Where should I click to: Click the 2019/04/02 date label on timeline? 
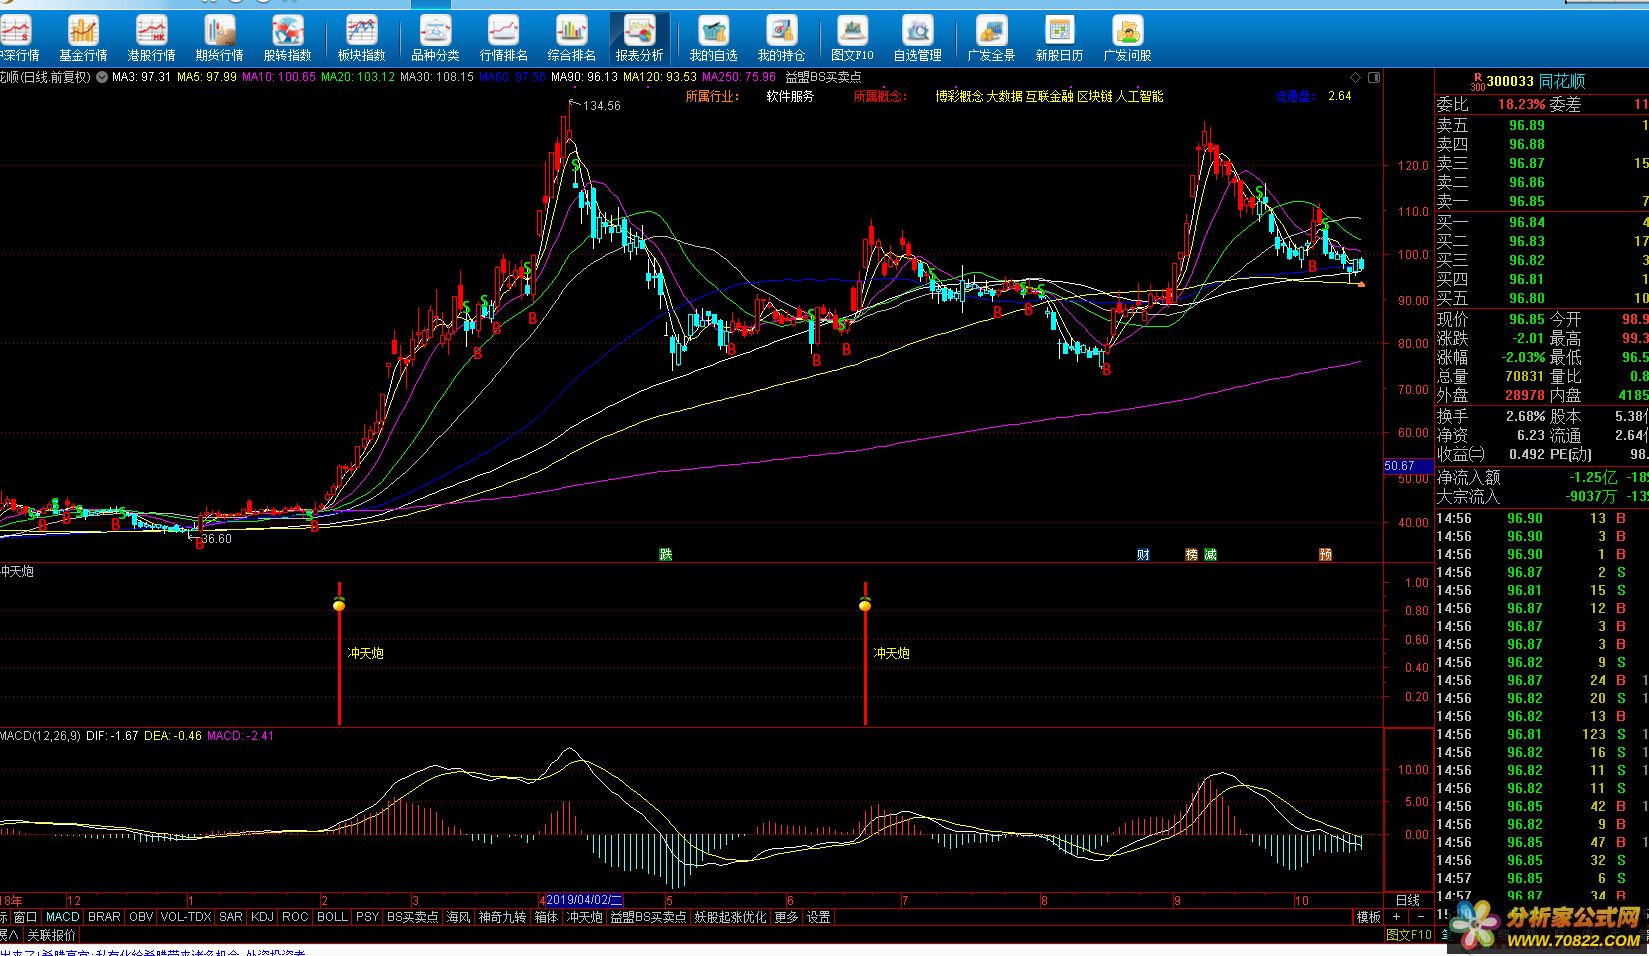pos(584,901)
